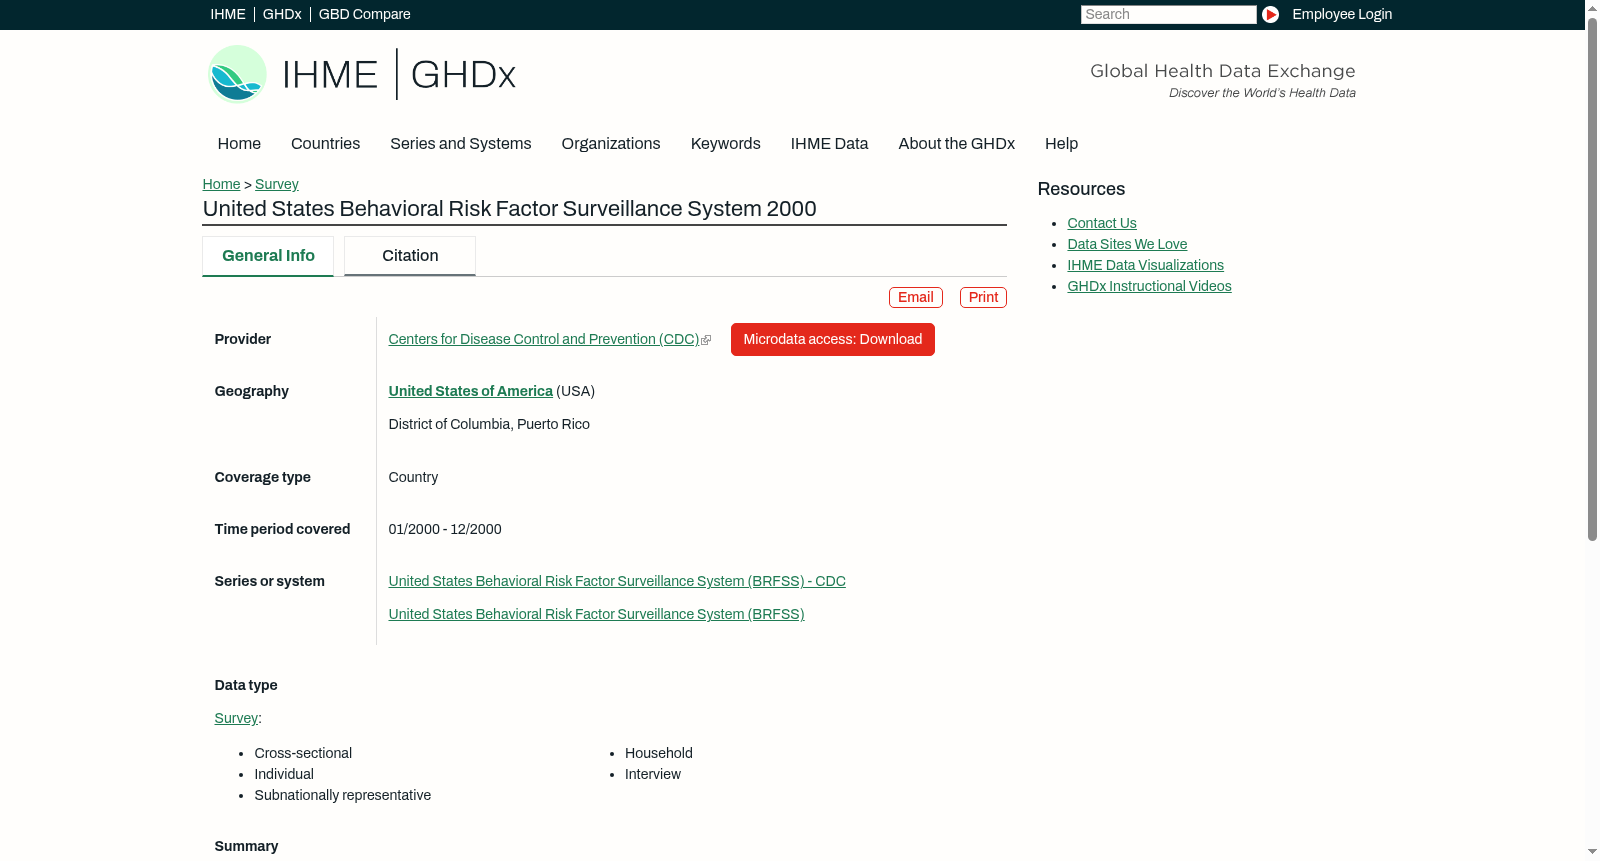Click the "Interview" list item
This screenshot has width=1600, height=861.
pos(653,775)
